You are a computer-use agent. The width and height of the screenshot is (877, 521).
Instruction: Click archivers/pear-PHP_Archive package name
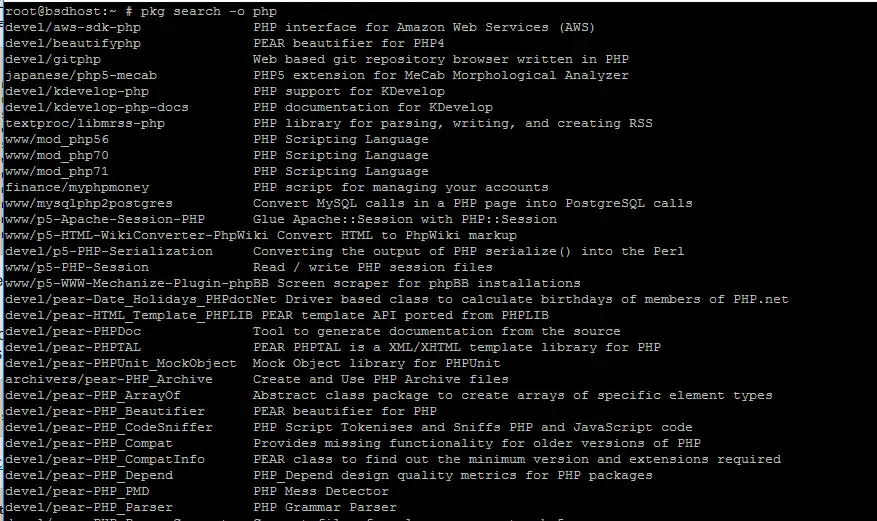(109, 380)
